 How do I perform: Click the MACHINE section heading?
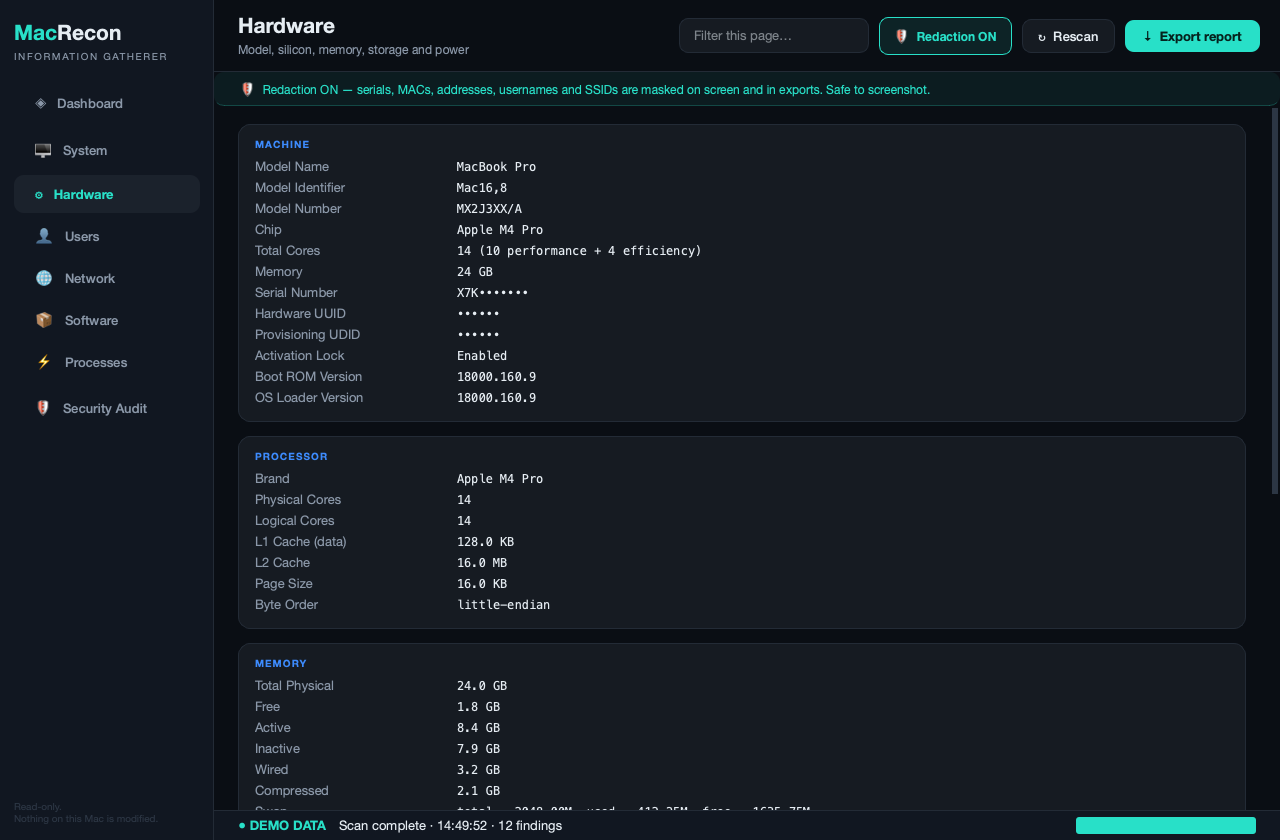[282, 144]
